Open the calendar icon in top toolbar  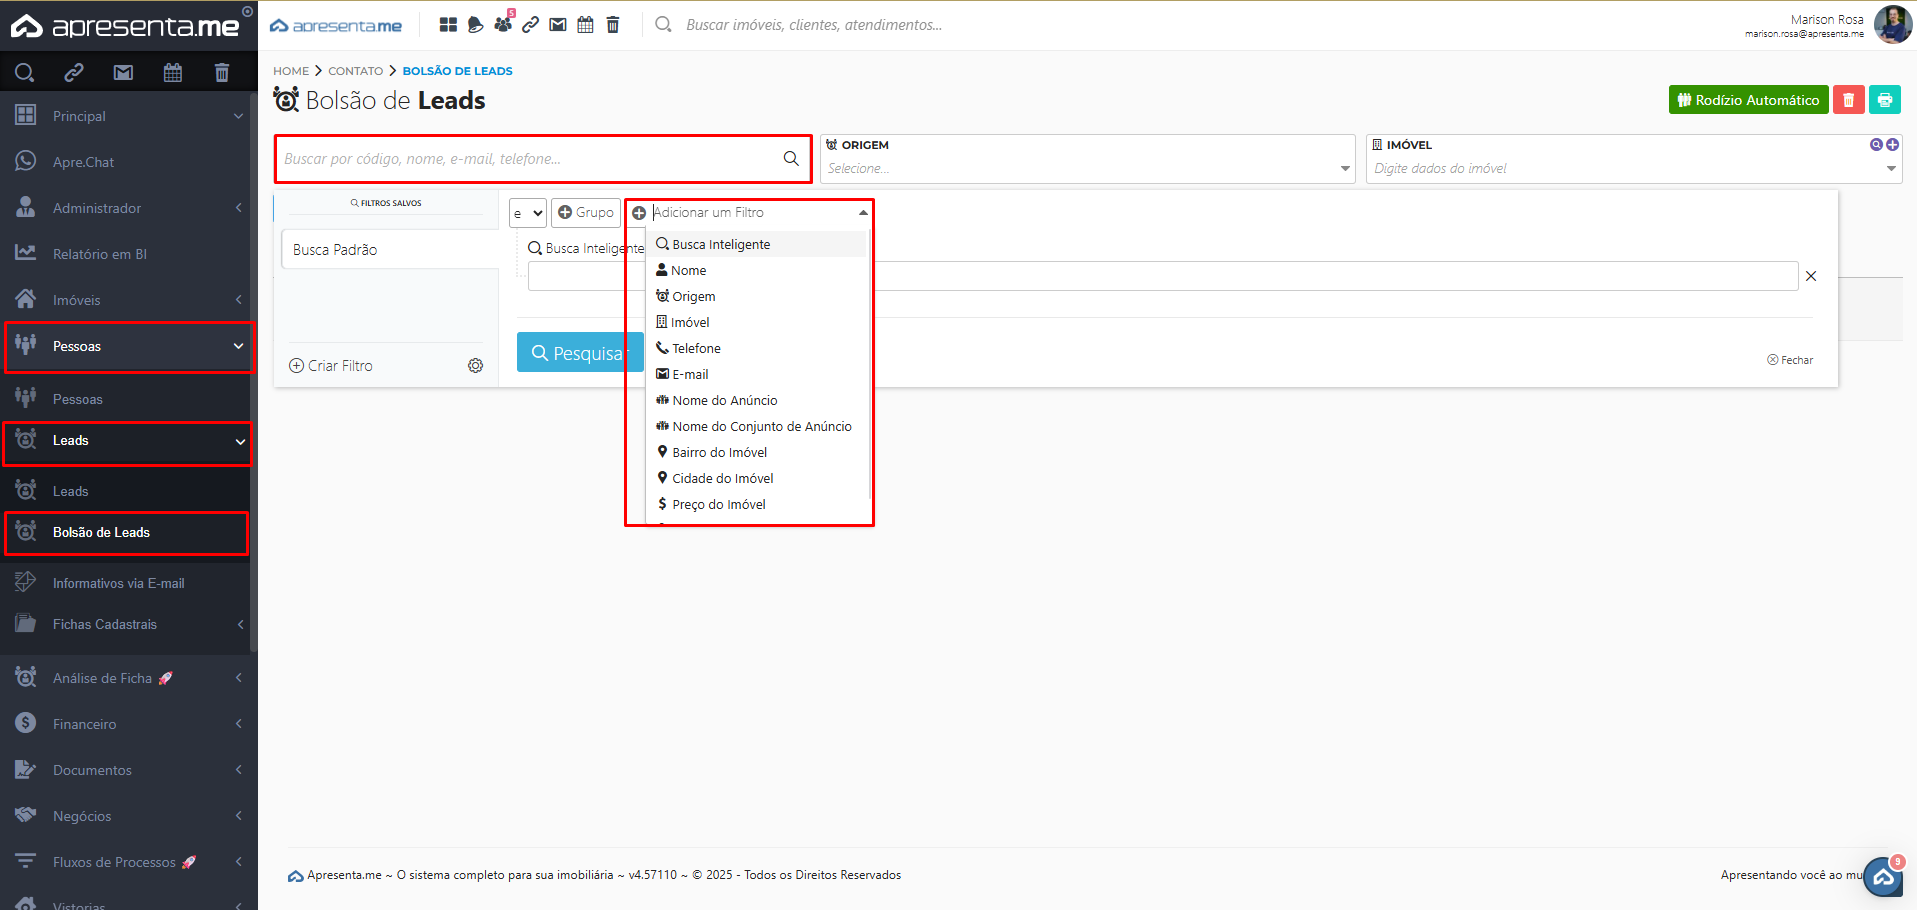585,25
